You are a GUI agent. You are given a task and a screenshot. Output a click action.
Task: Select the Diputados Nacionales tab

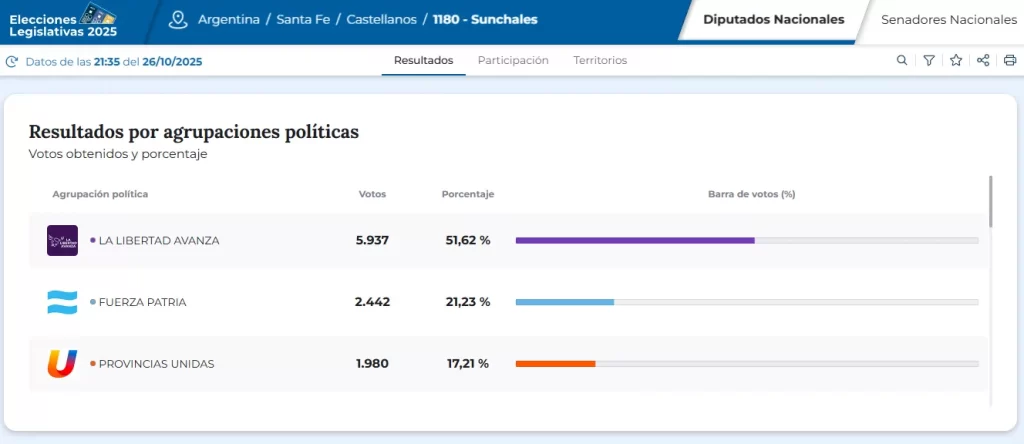(x=773, y=20)
